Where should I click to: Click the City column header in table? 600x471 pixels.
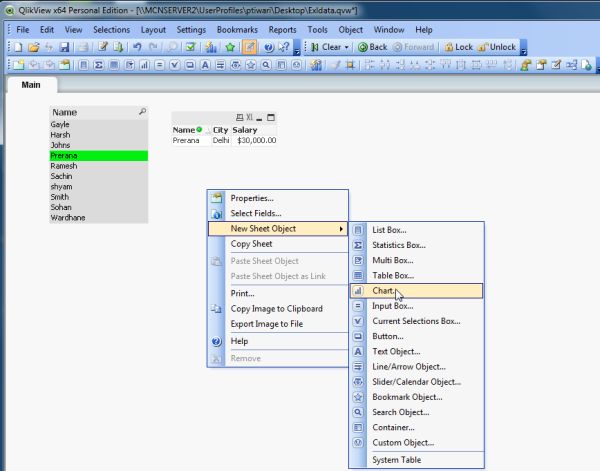coord(221,130)
